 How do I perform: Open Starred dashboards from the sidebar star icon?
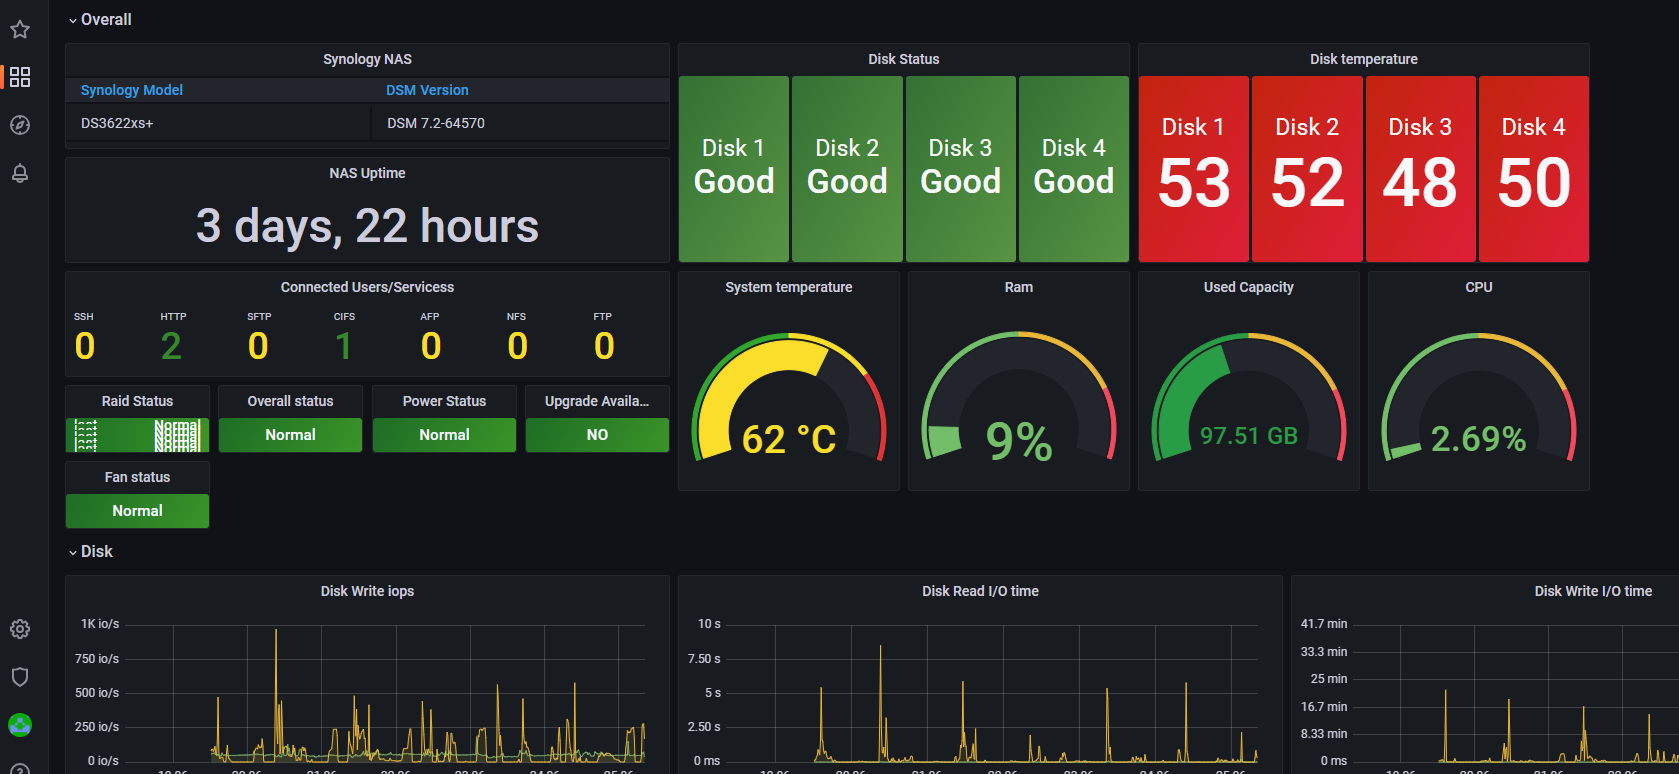coord(20,29)
